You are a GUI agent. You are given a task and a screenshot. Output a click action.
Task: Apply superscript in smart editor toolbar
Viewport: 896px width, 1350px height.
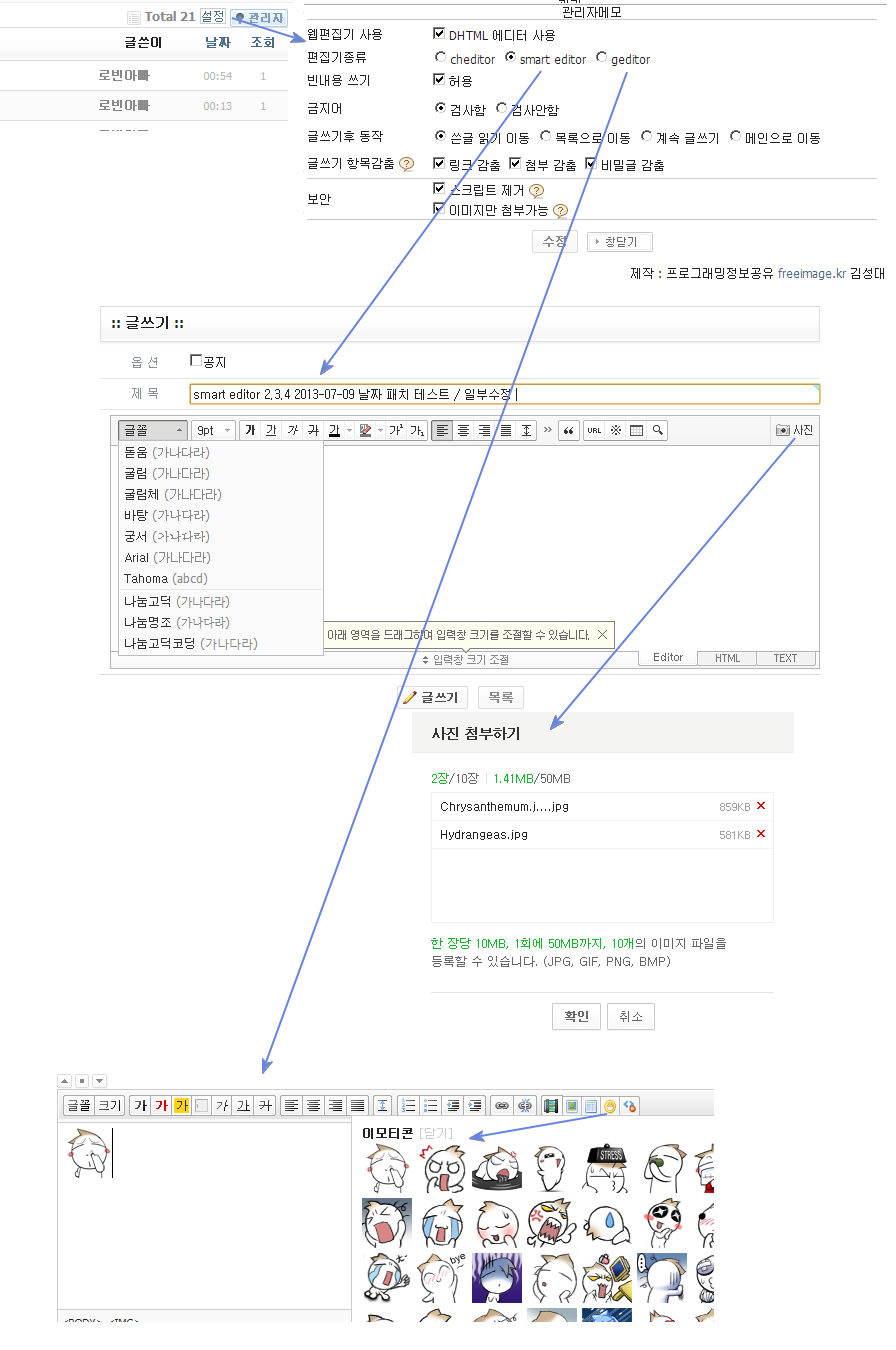395,430
